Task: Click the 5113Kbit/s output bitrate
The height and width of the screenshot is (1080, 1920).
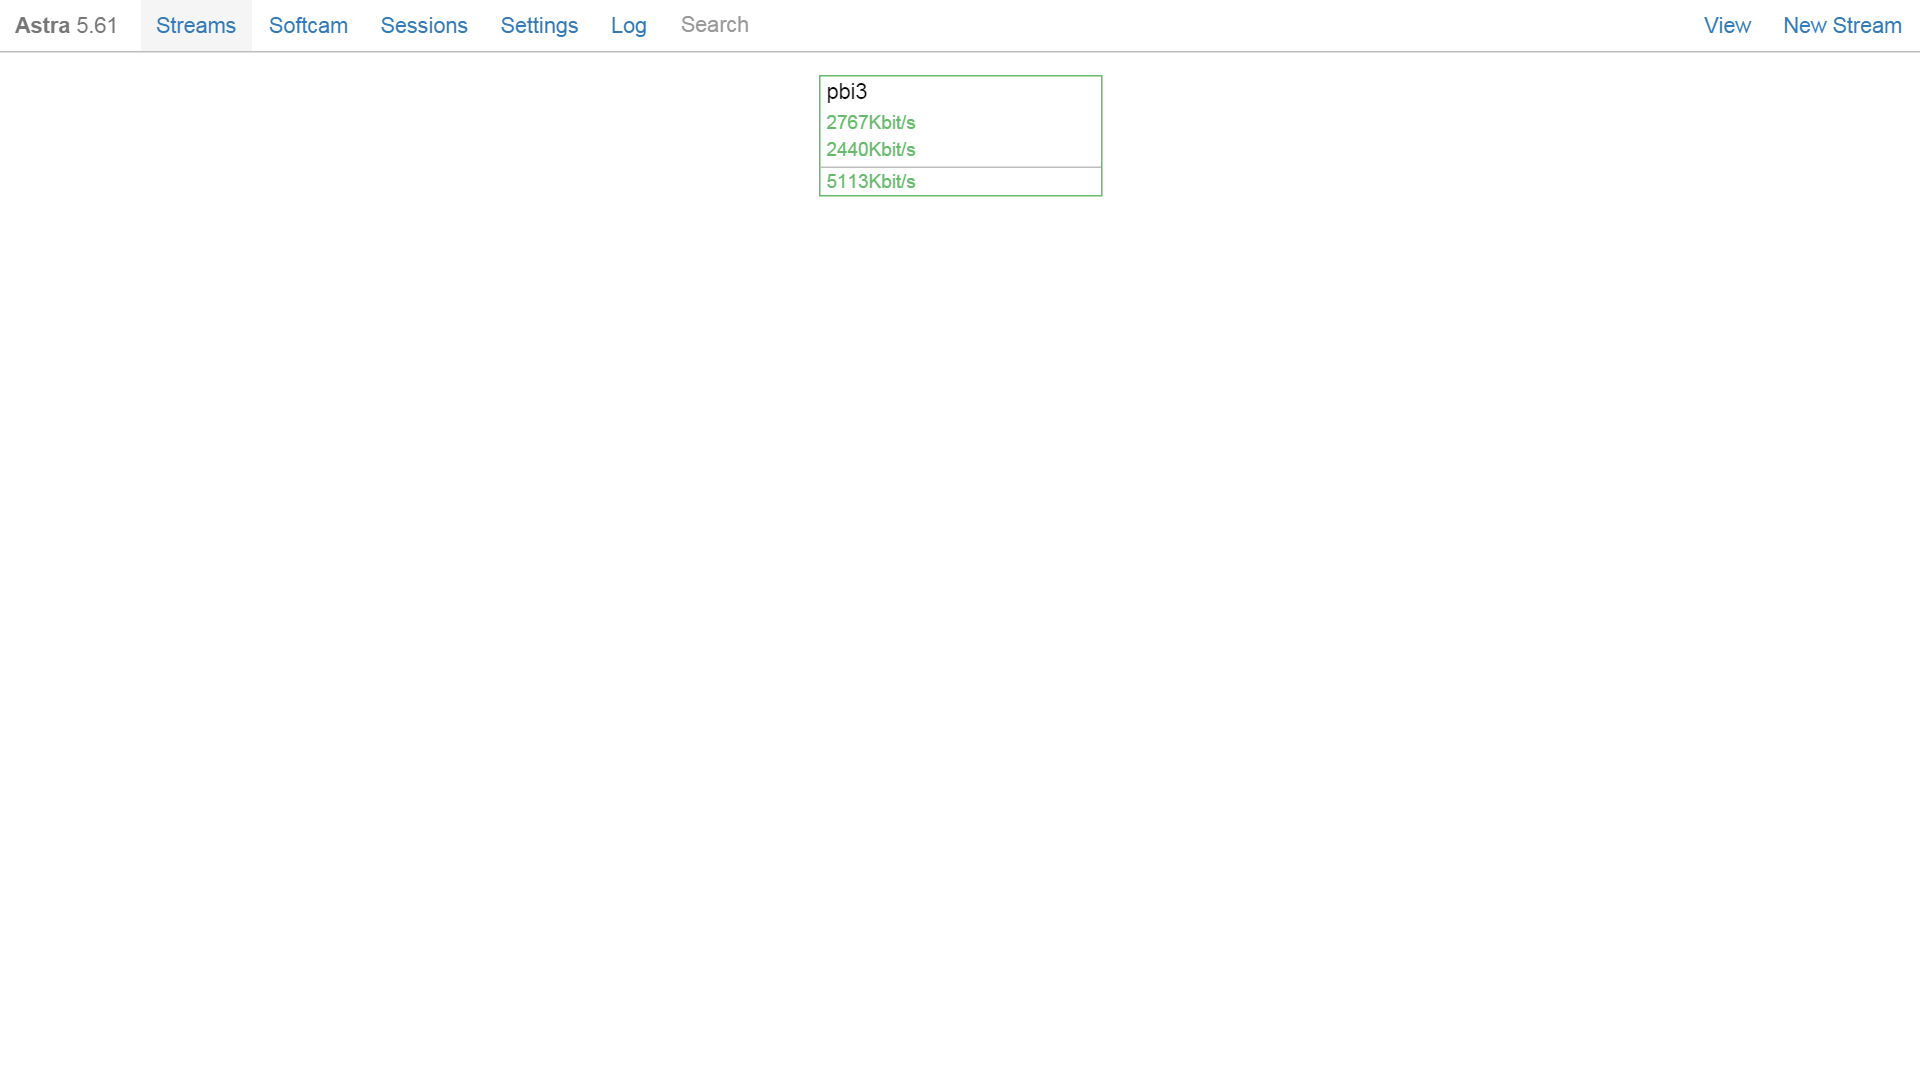Action: [871, 181]
